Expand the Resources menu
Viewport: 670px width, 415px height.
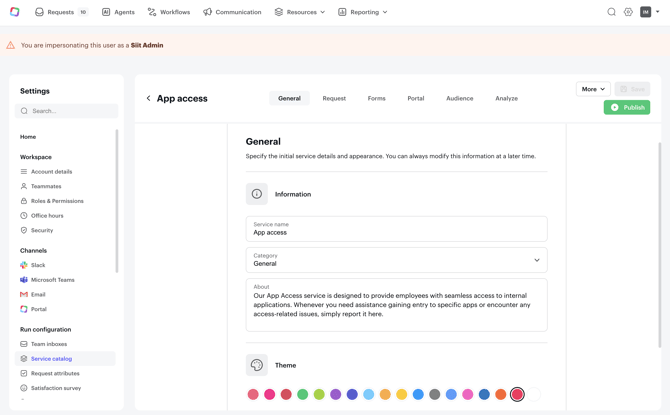click(x=300, y=12)
